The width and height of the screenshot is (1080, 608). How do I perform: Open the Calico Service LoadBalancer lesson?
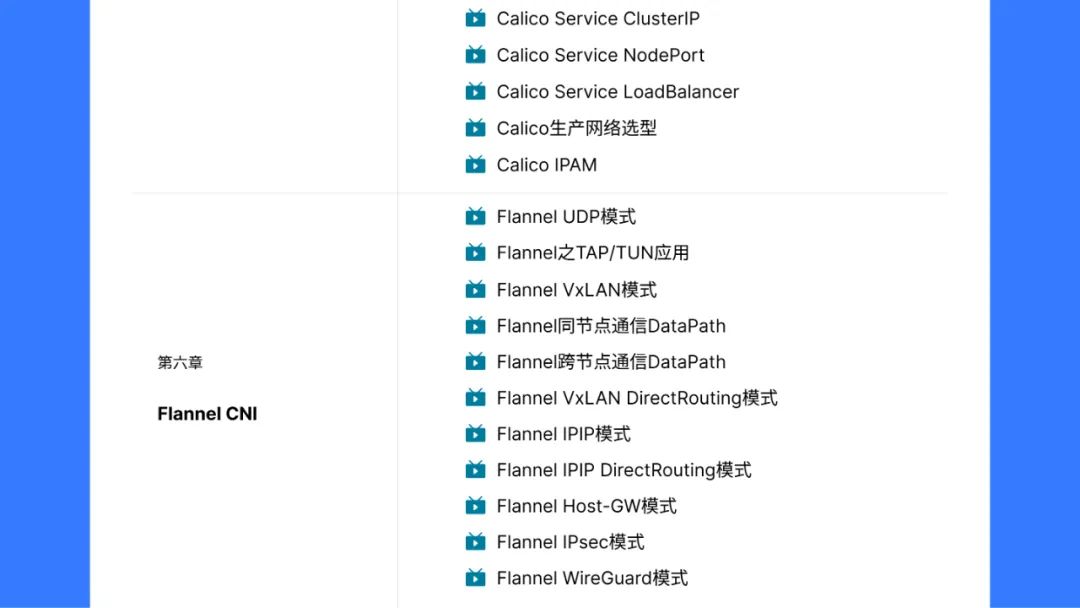[x=617, y=92]
